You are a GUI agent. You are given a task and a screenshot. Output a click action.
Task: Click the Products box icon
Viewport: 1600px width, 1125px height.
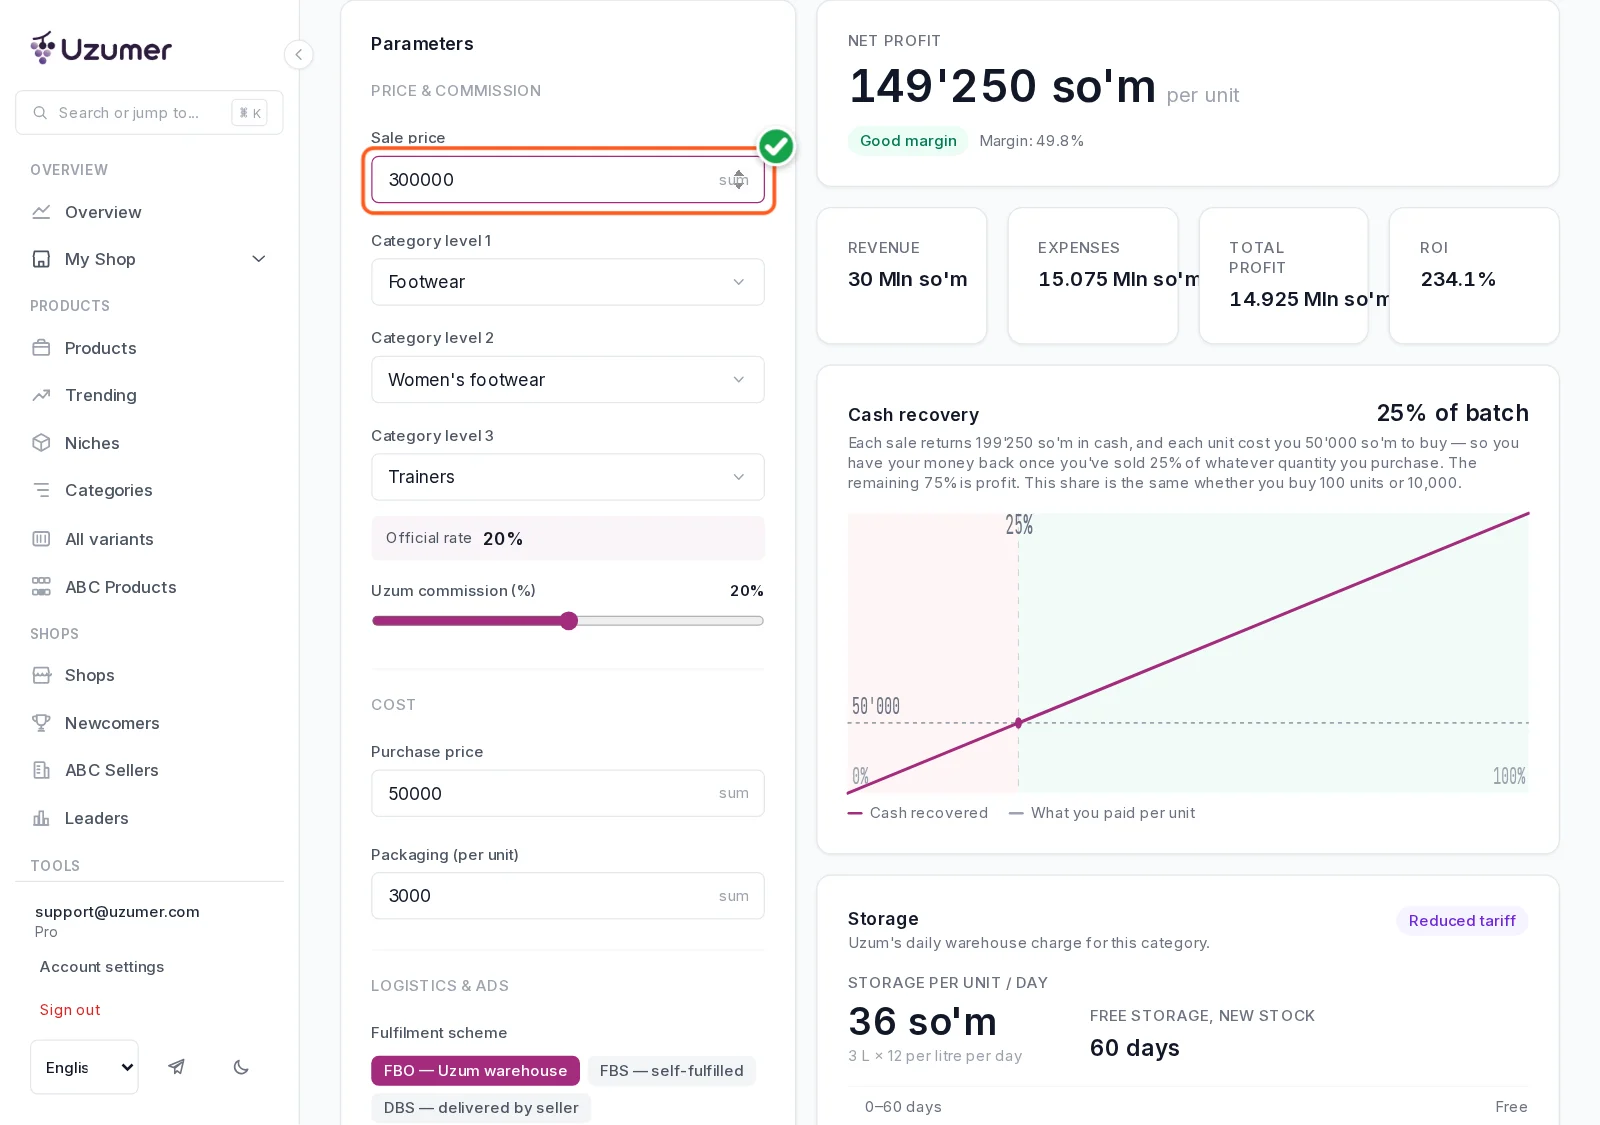41,348
